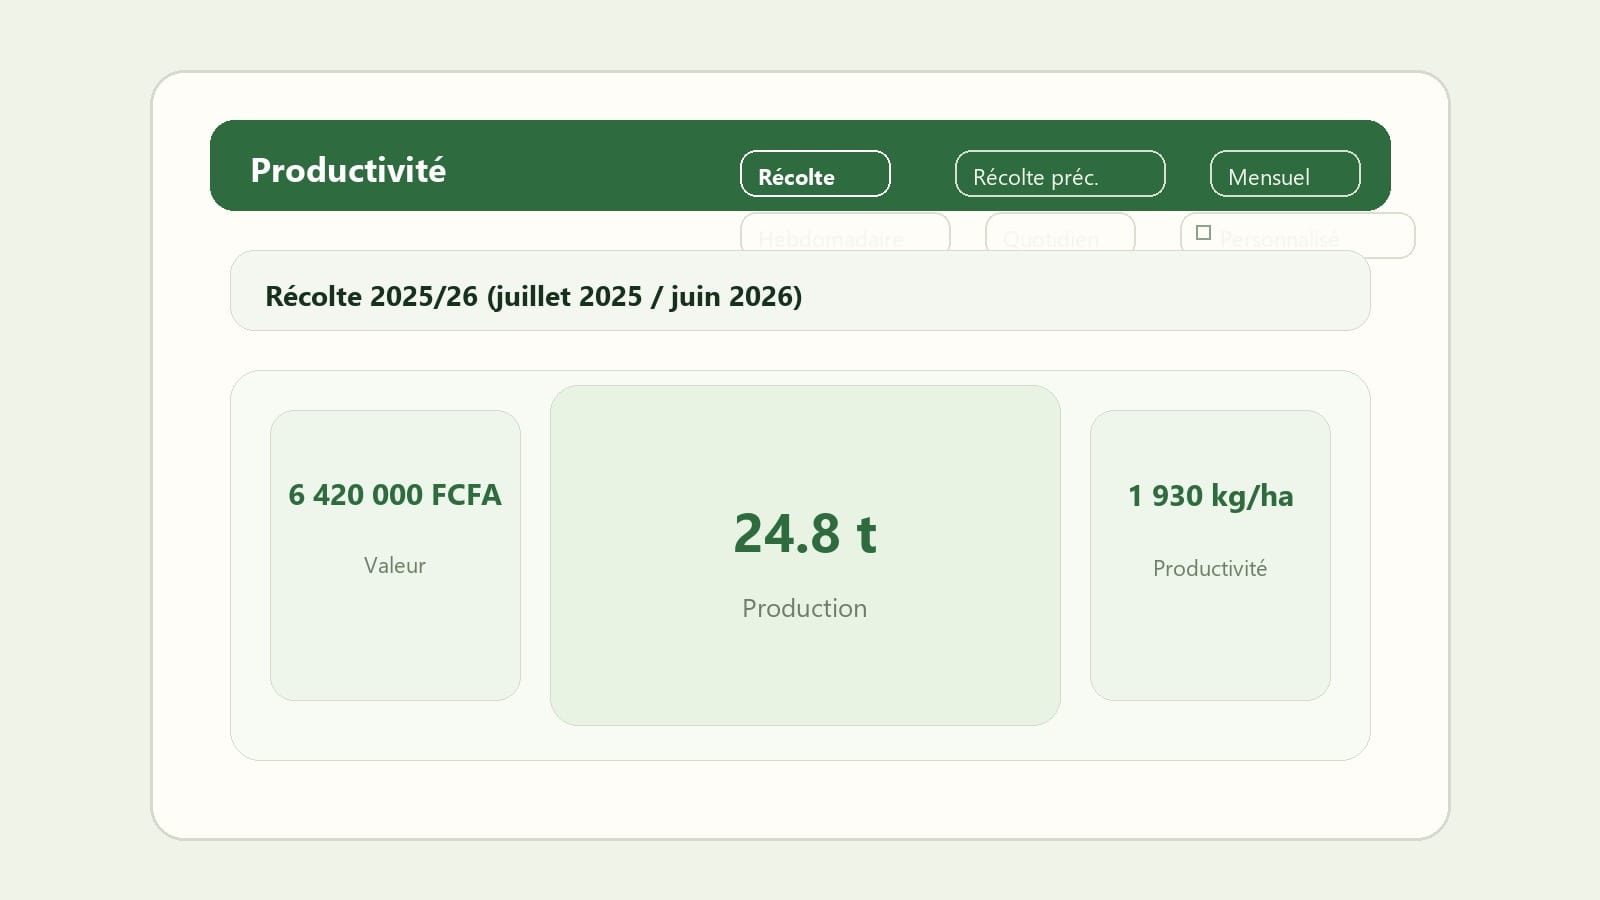This screenshot has height=900, width=1600.
Task: Click the Personnalisé text label
Action: pyautogui.click(x=1279, y=239)
